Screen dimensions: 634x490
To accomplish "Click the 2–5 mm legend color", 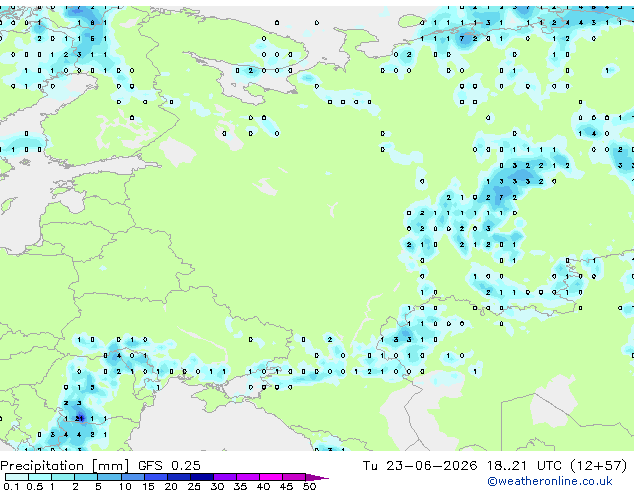I will pyautogui.click(x=86, y=477).
